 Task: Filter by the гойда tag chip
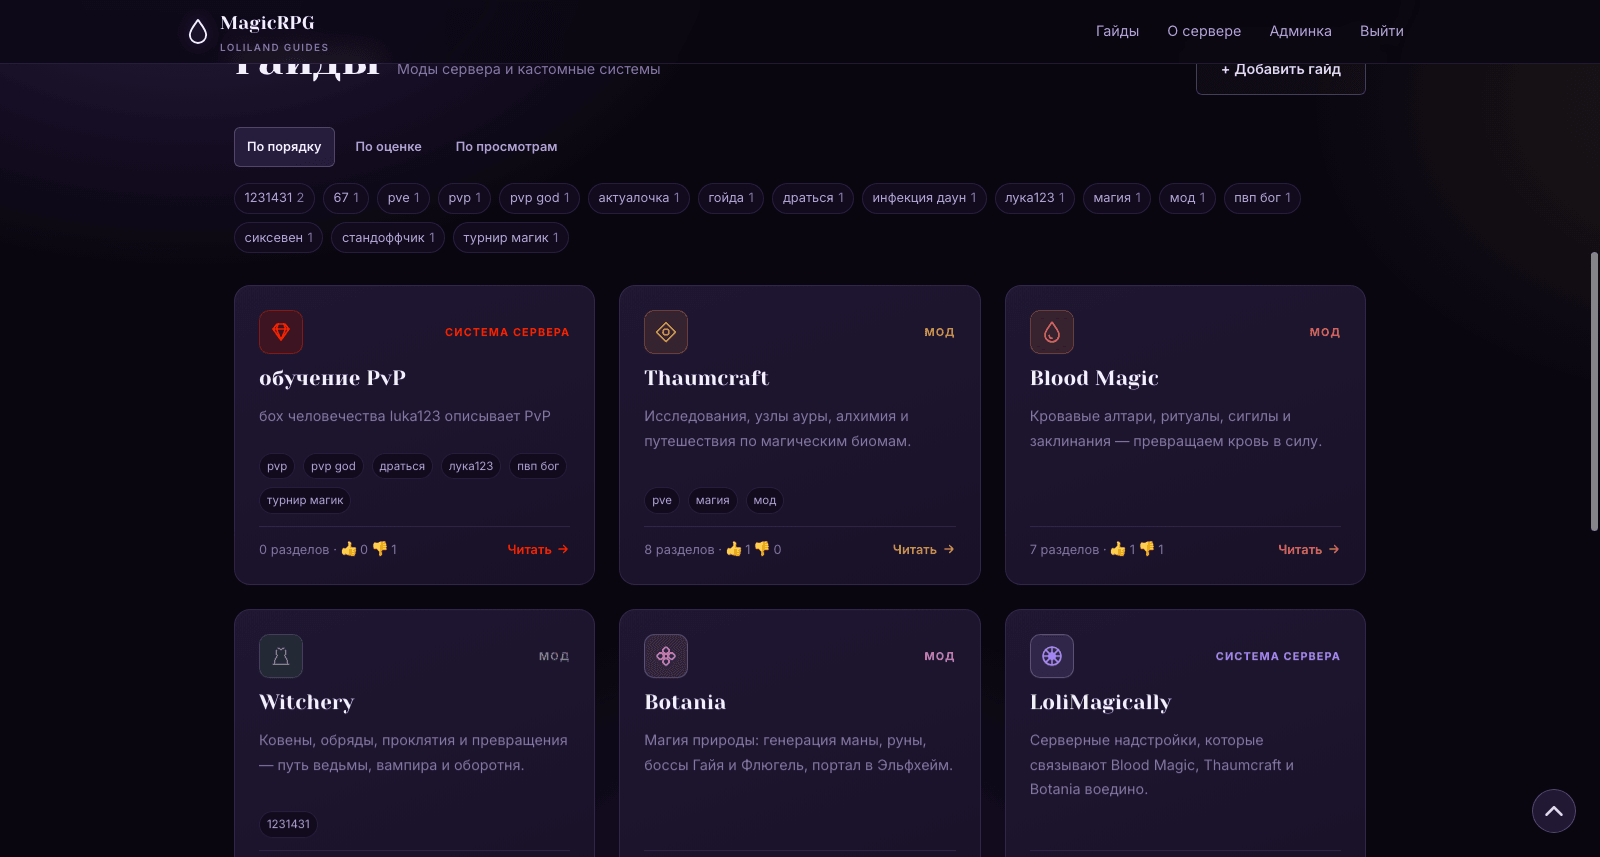tap(731, 198)
